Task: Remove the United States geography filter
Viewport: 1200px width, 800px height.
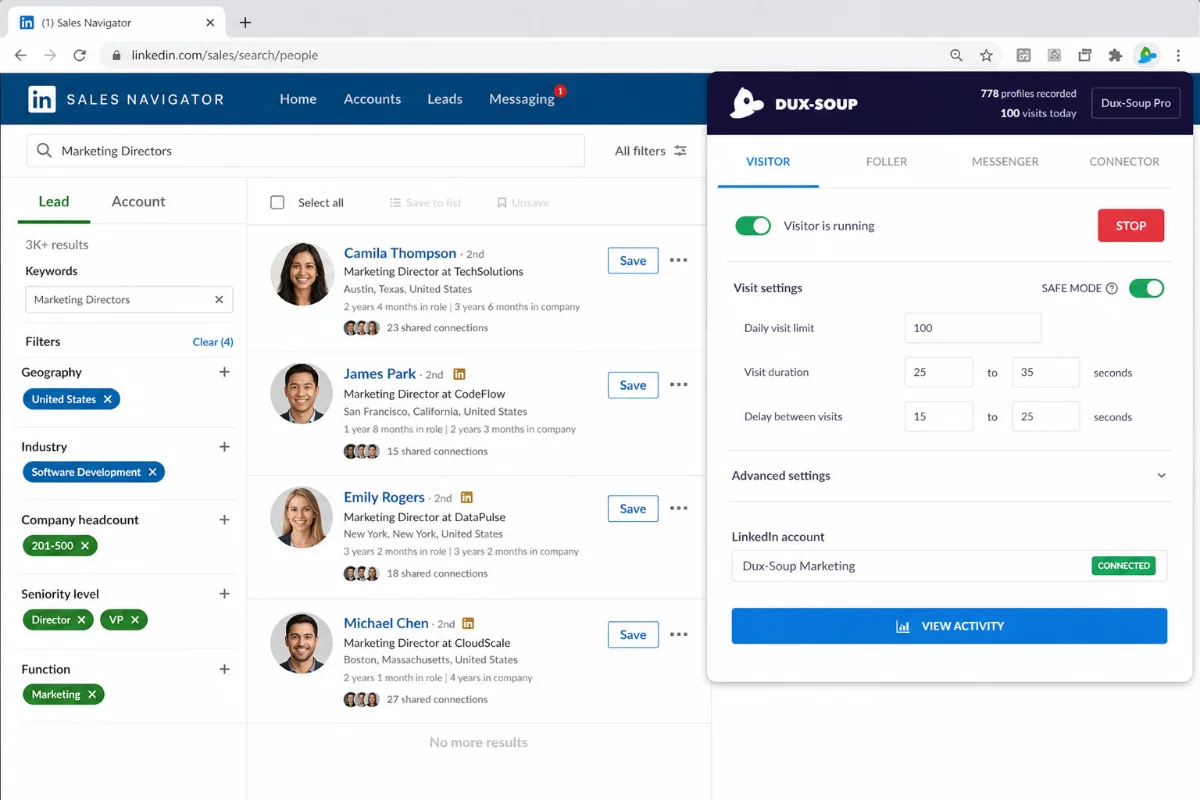Action: tap(107, 399)
